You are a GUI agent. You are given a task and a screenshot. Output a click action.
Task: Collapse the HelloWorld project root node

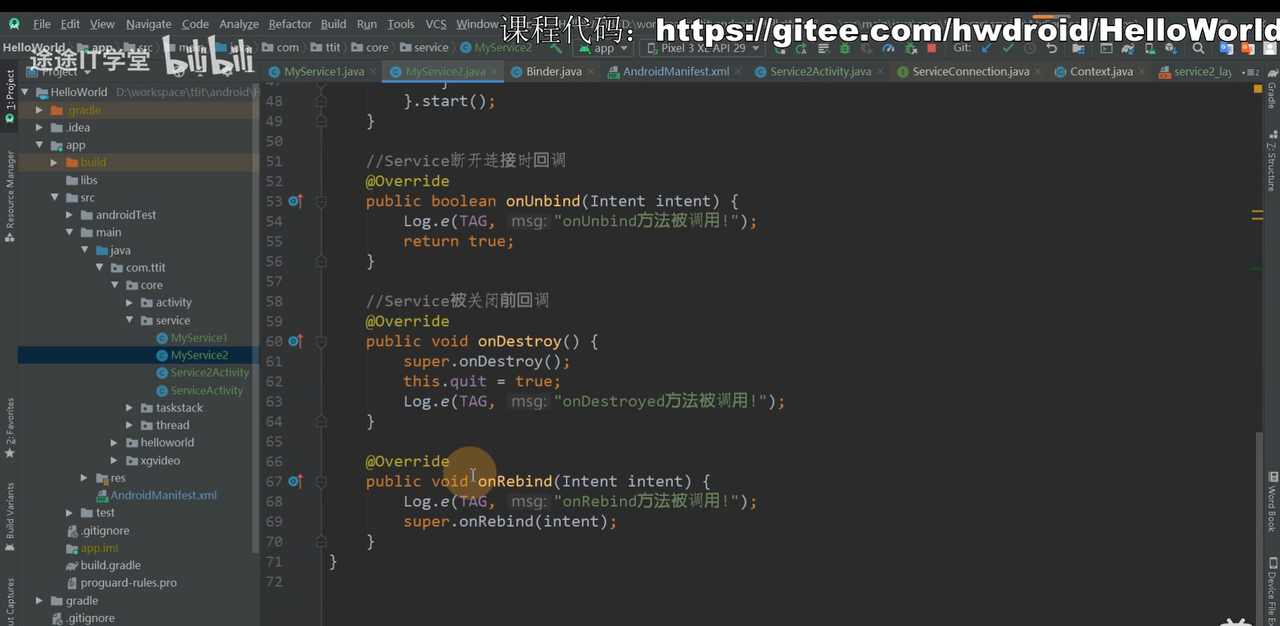point(24,92)
